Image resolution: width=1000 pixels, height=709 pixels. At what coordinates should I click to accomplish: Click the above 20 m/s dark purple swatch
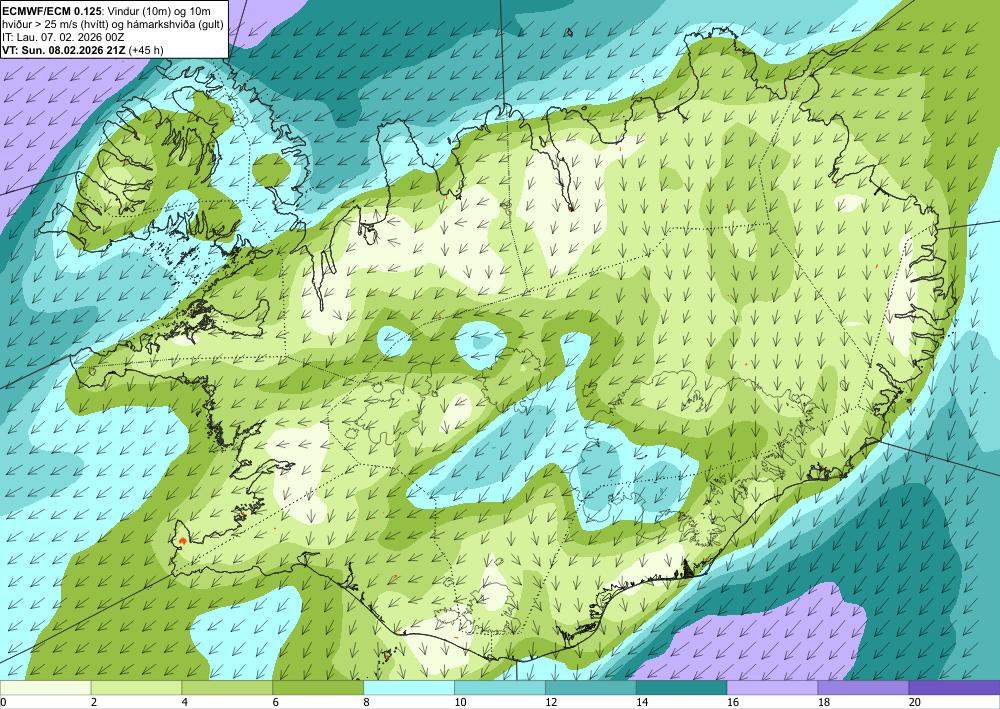coord(954,687)
